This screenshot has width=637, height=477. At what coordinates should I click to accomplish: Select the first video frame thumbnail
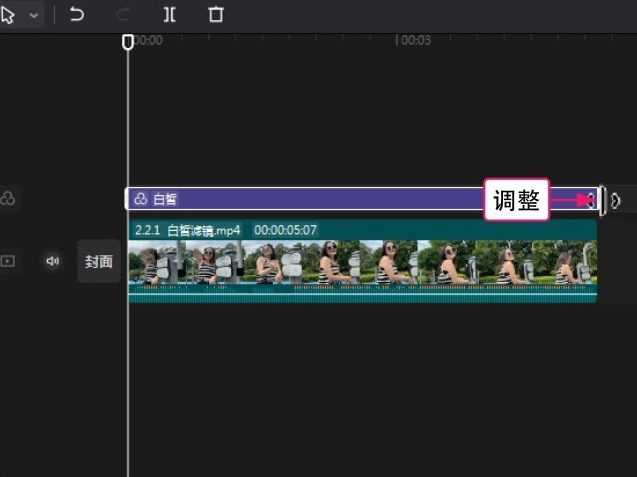(x=157, y=262)
